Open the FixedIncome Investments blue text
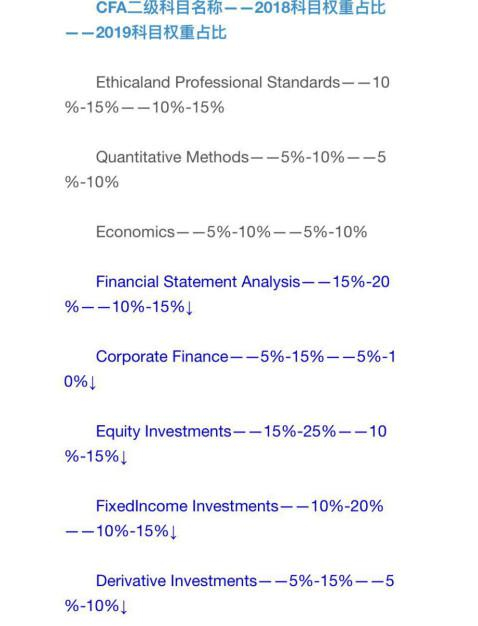Viewport: 478px width, 626px height. 187,506
